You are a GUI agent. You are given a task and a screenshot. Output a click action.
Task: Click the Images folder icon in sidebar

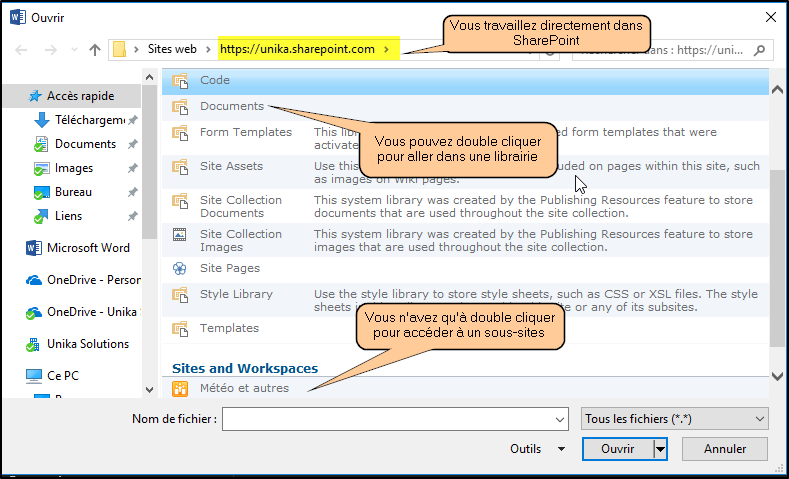41,169
